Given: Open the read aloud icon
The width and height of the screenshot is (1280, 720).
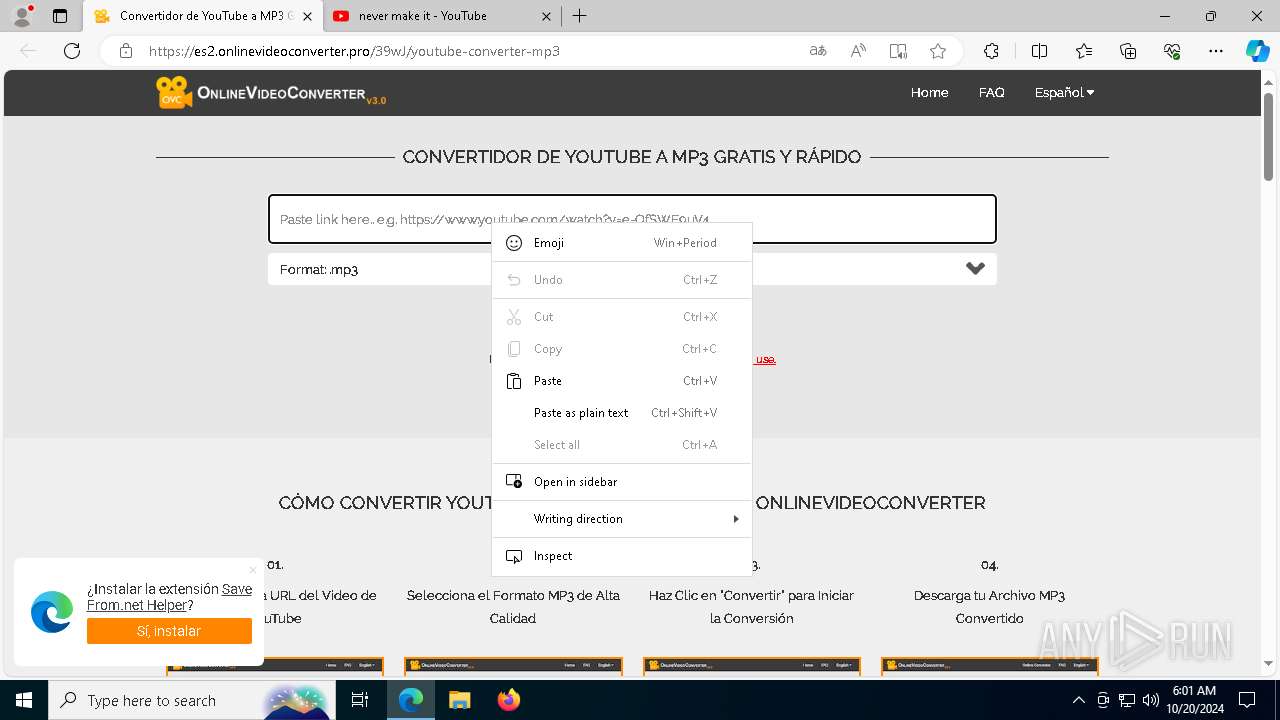Looking at the screenshot, I should 858,51.
